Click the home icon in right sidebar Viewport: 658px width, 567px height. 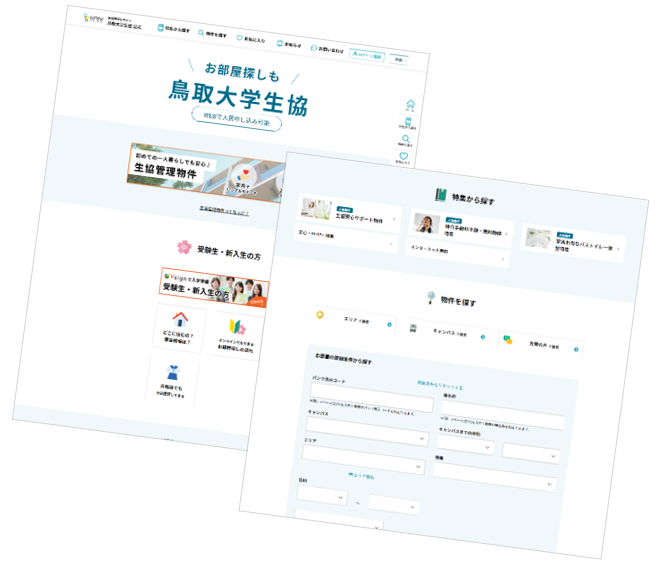pos(410,106)
